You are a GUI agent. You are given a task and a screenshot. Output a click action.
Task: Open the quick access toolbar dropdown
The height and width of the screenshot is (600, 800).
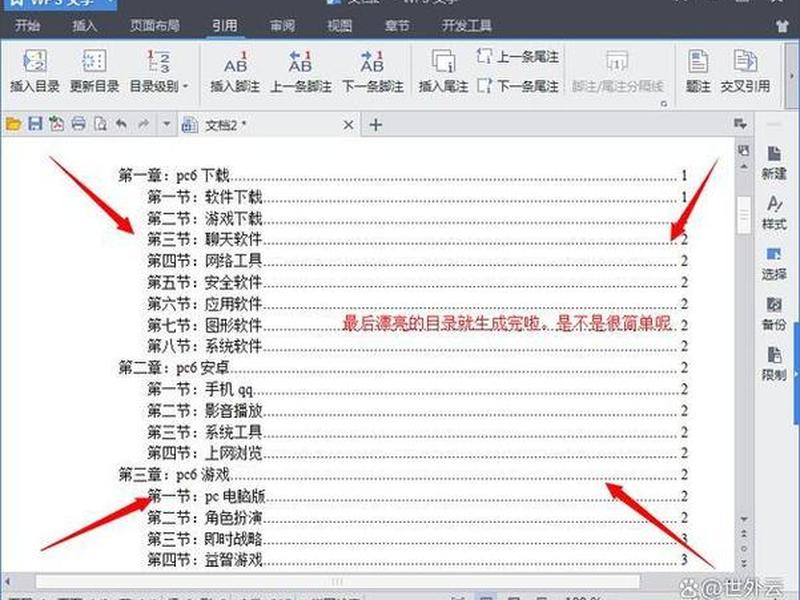click(166, 124)
